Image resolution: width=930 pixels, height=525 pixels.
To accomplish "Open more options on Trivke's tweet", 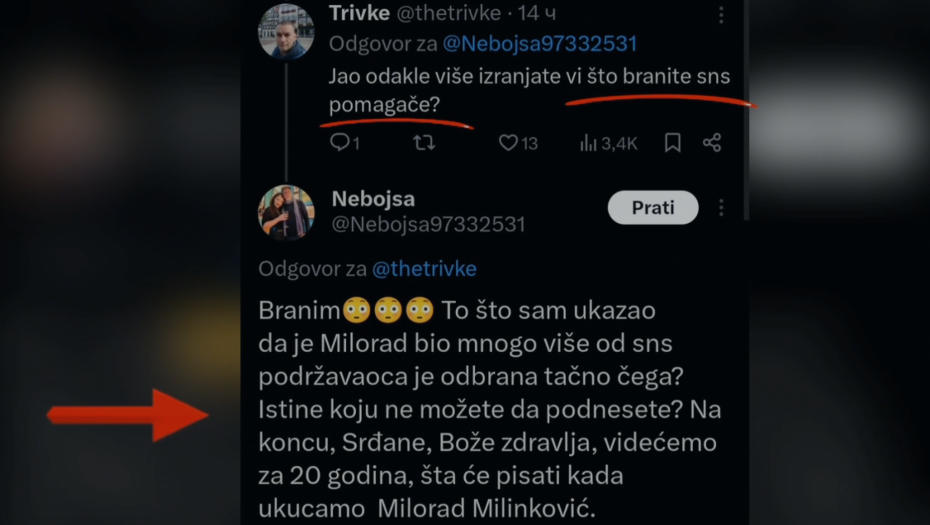I will [x=721, y=16].
